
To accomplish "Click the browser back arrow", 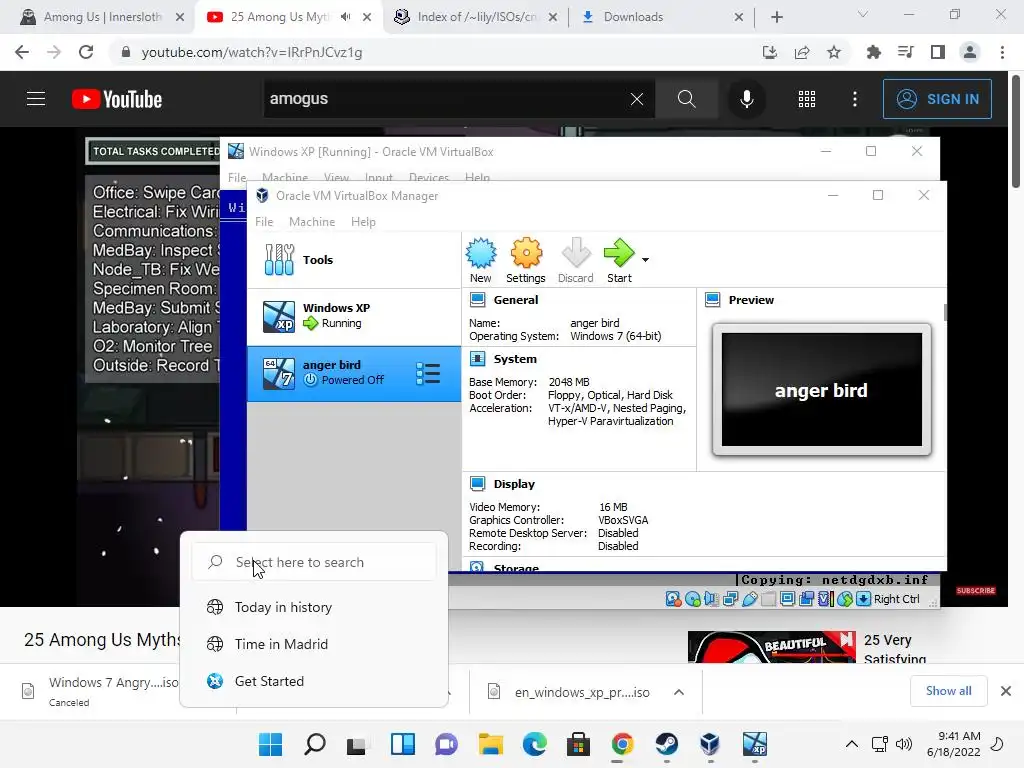I will coord(22,52).
